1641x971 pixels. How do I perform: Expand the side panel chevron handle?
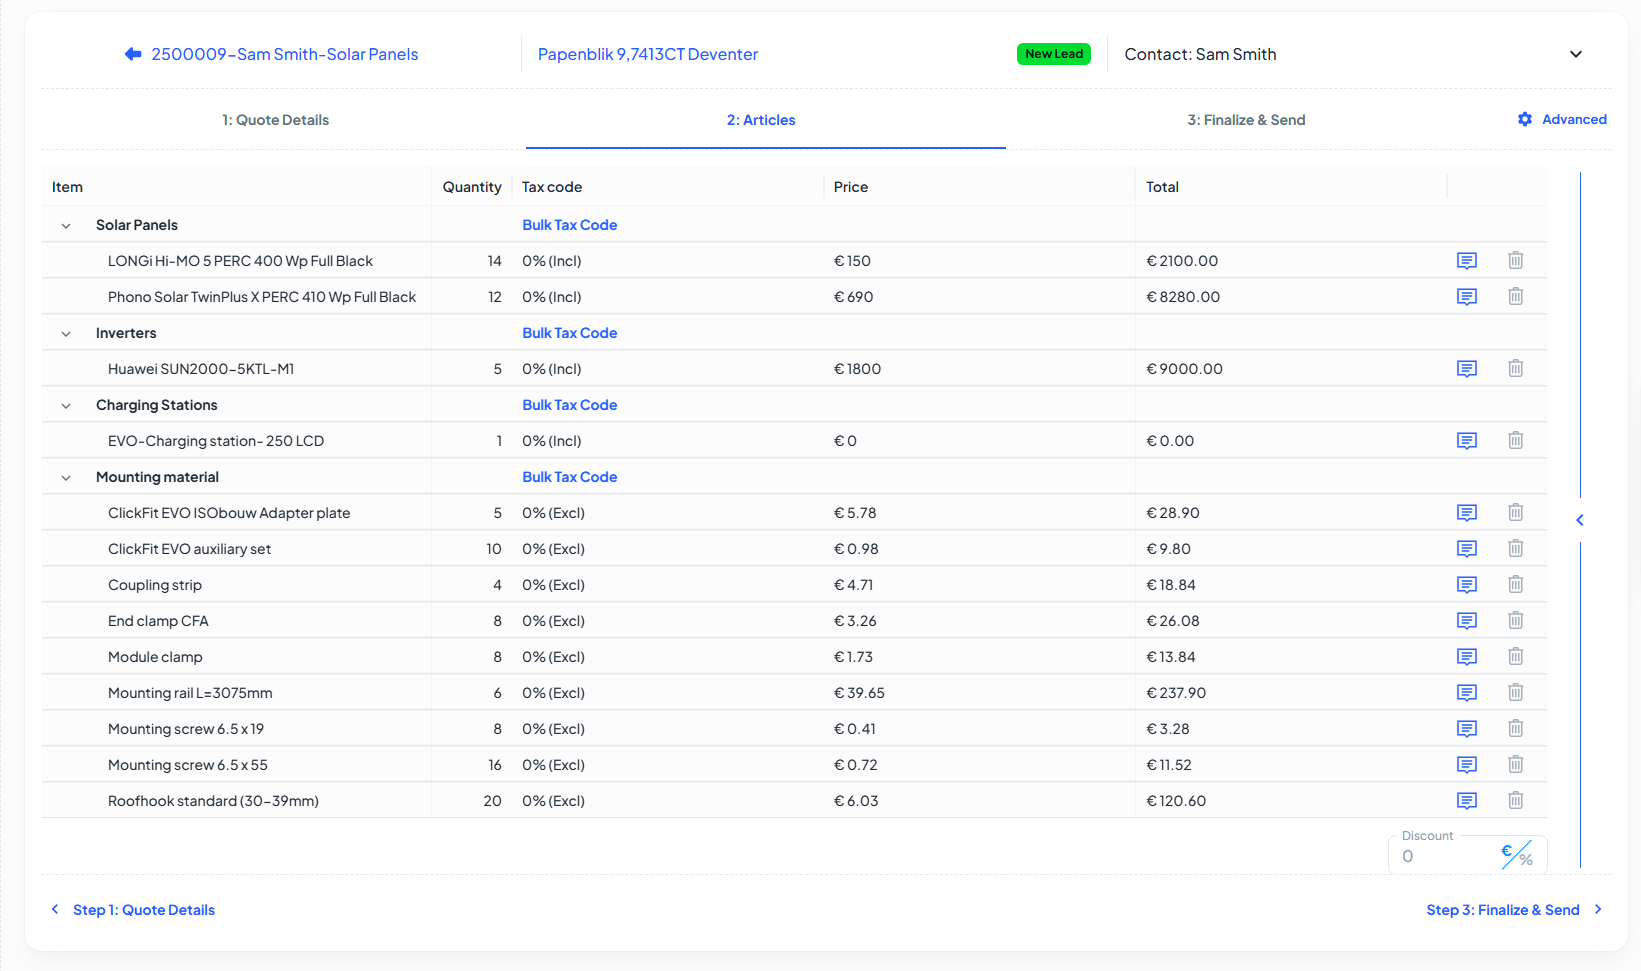pos(1580,520)
